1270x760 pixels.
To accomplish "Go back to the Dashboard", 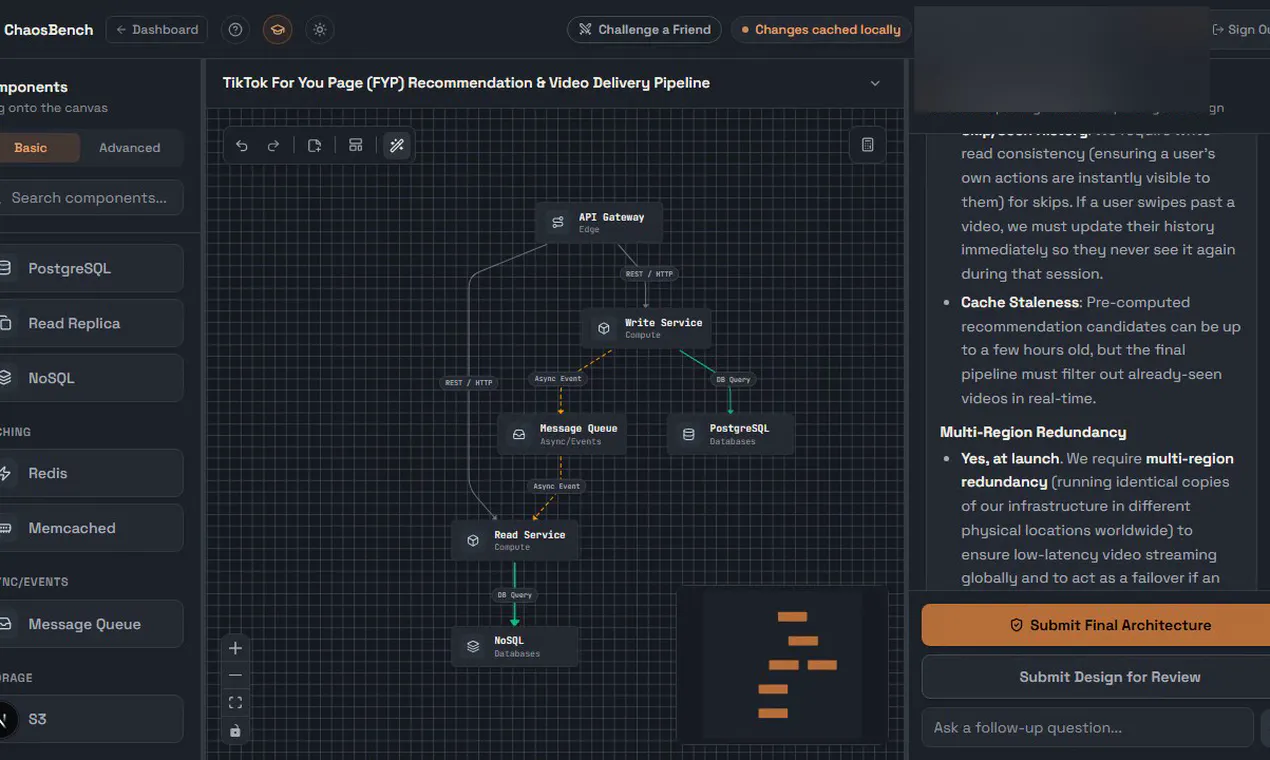I will [x=157, y=30].
